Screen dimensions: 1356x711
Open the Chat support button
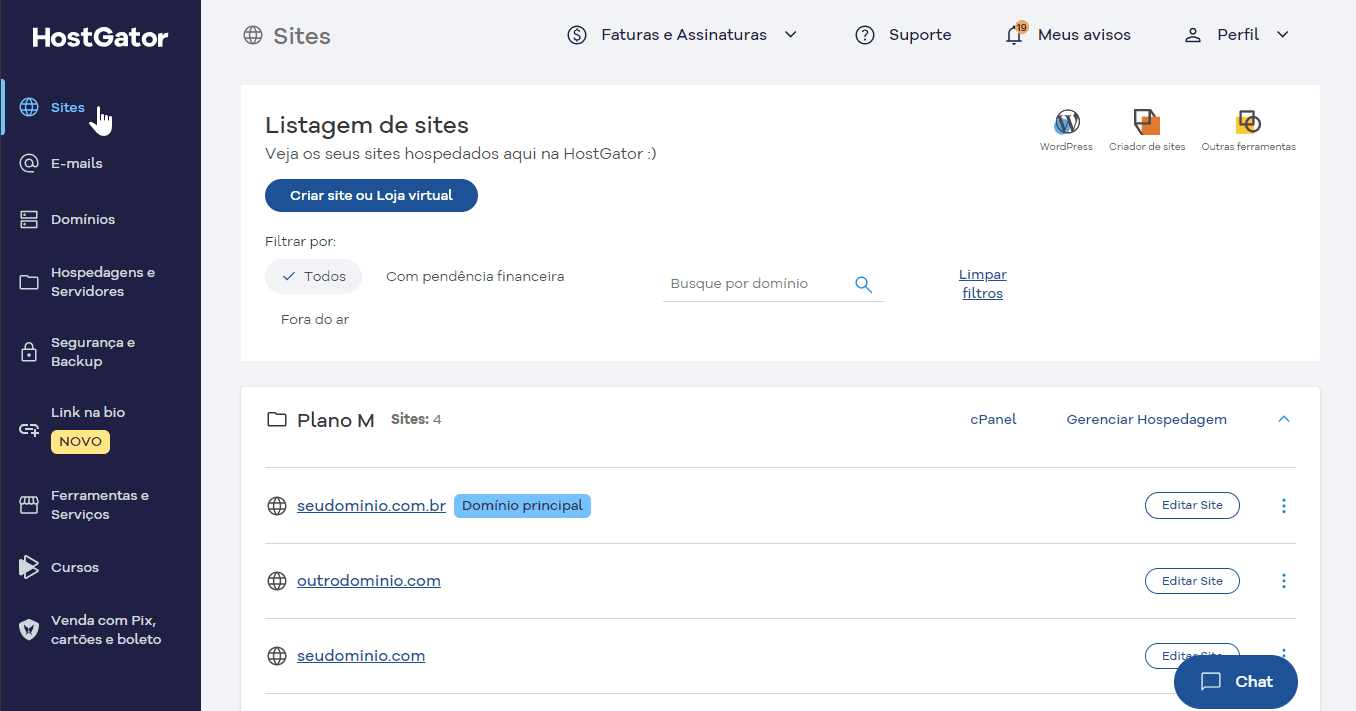point(1236,682)
